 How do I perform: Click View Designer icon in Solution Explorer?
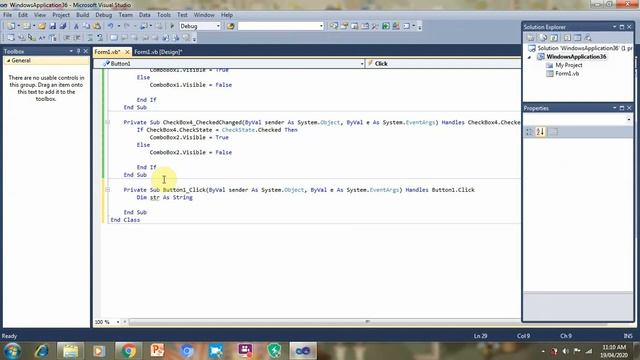577,38
